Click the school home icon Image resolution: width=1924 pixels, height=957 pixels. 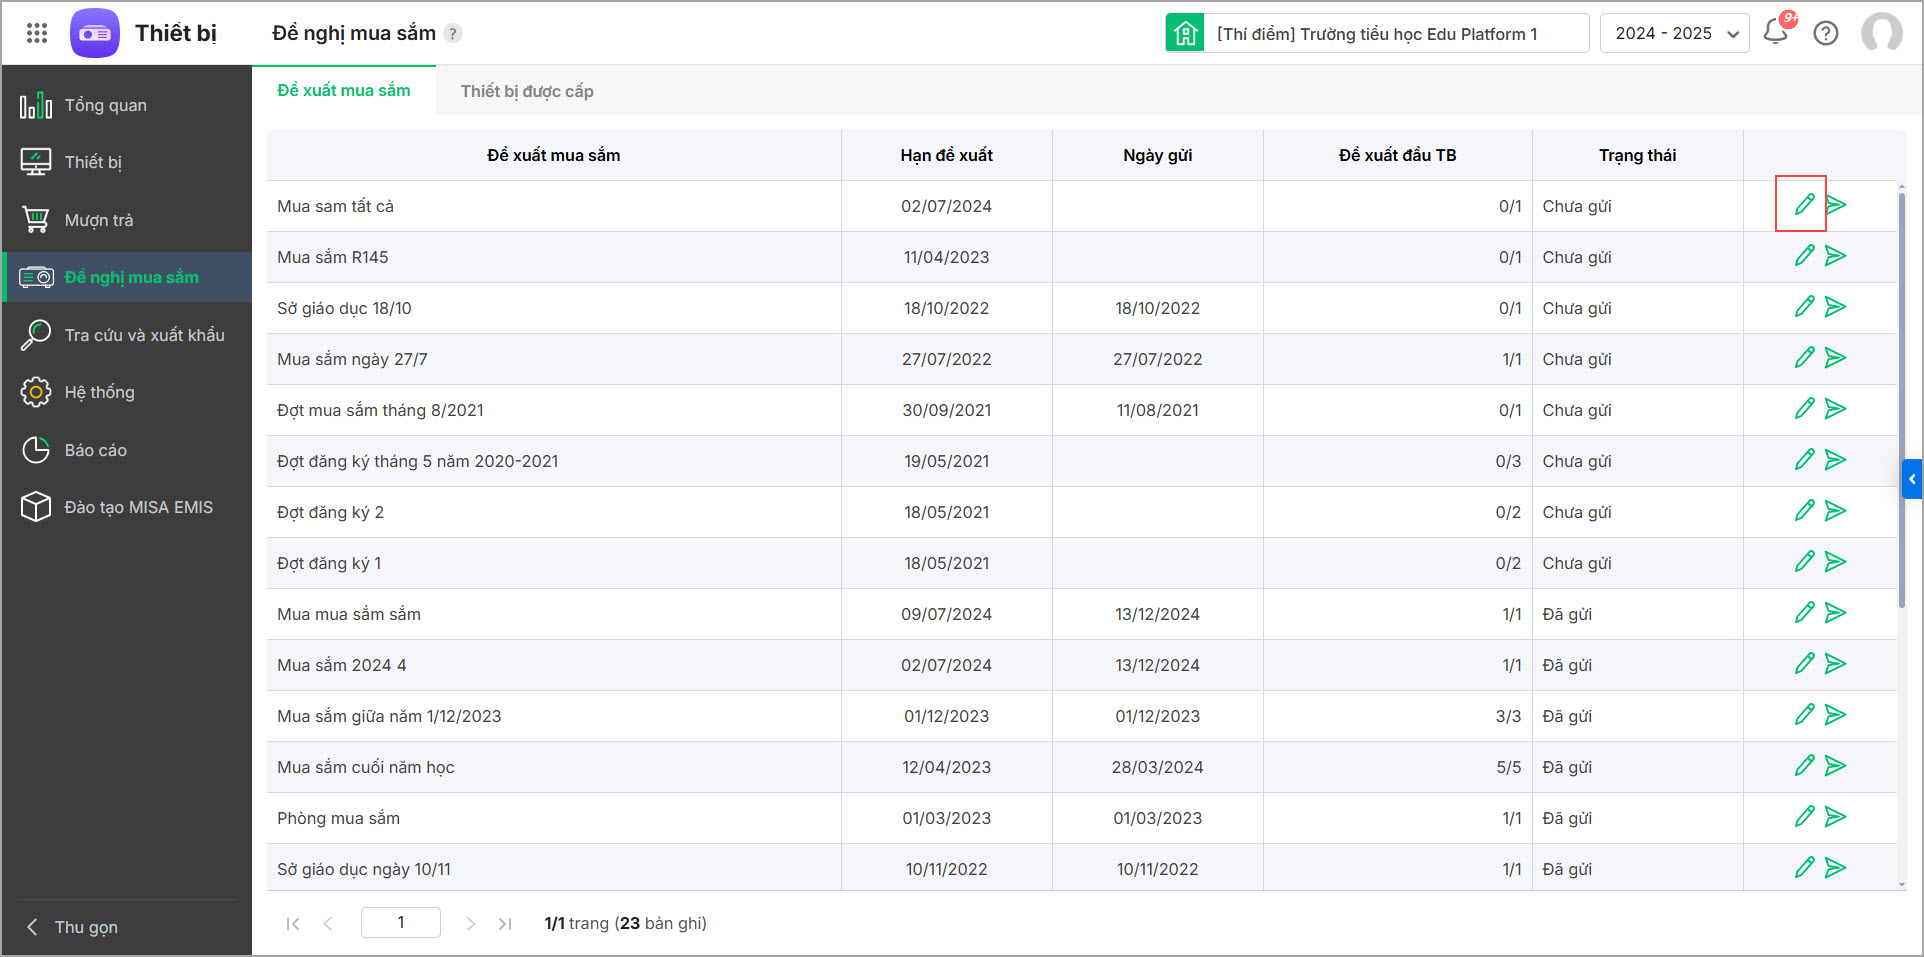(x=1185, y=33)
